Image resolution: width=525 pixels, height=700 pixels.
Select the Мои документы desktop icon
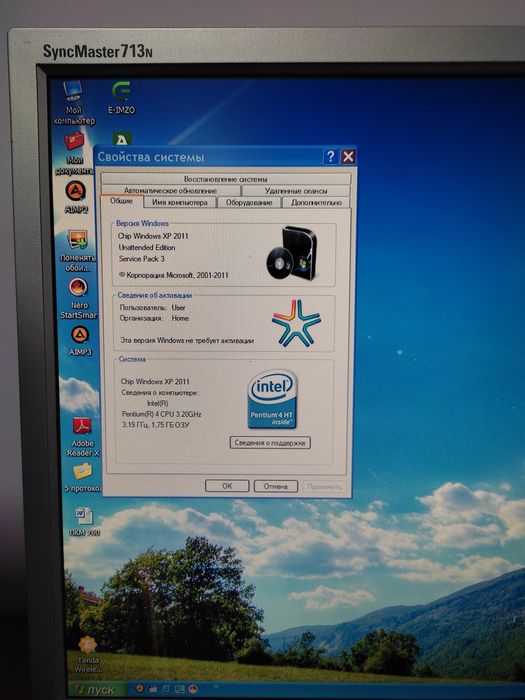(x=75, y=153)
